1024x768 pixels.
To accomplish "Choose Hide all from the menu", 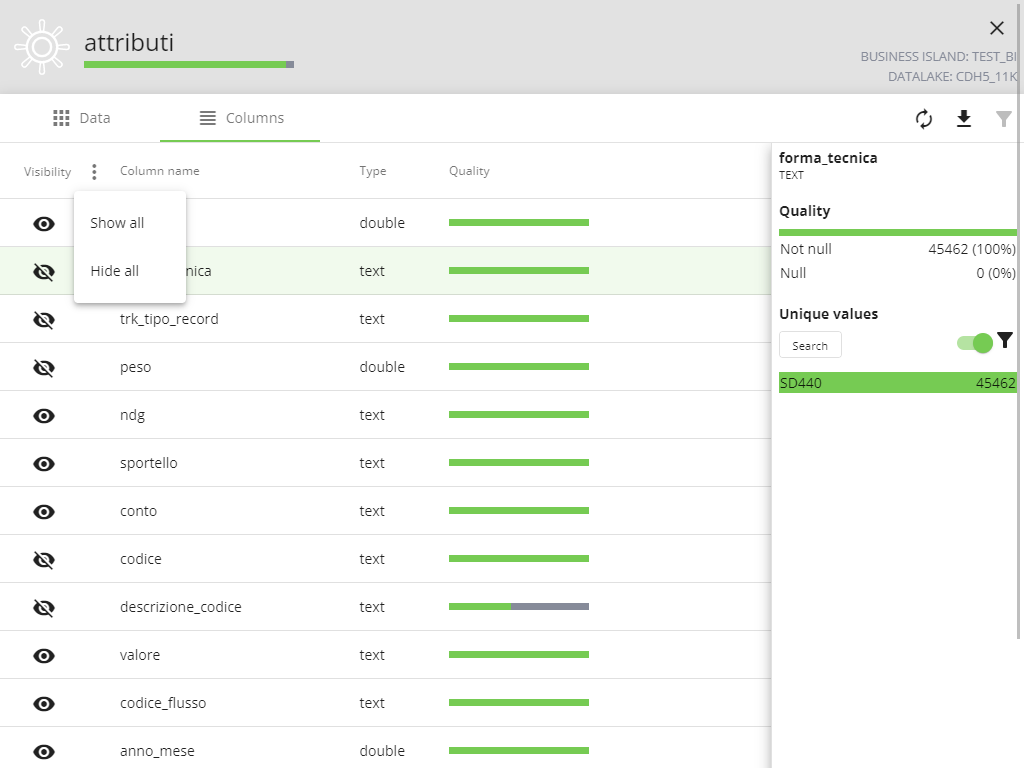I will click(x=115, y=271).
